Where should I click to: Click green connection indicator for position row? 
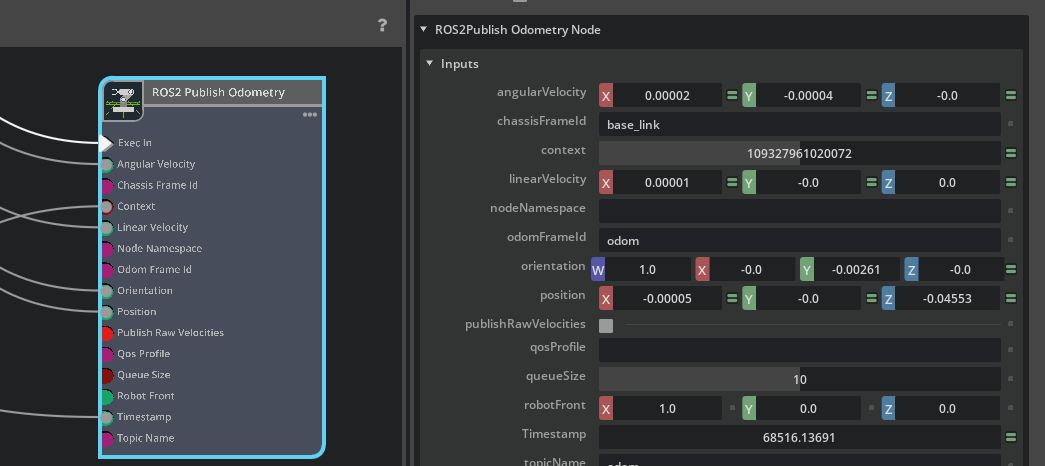coord(1010,299)
